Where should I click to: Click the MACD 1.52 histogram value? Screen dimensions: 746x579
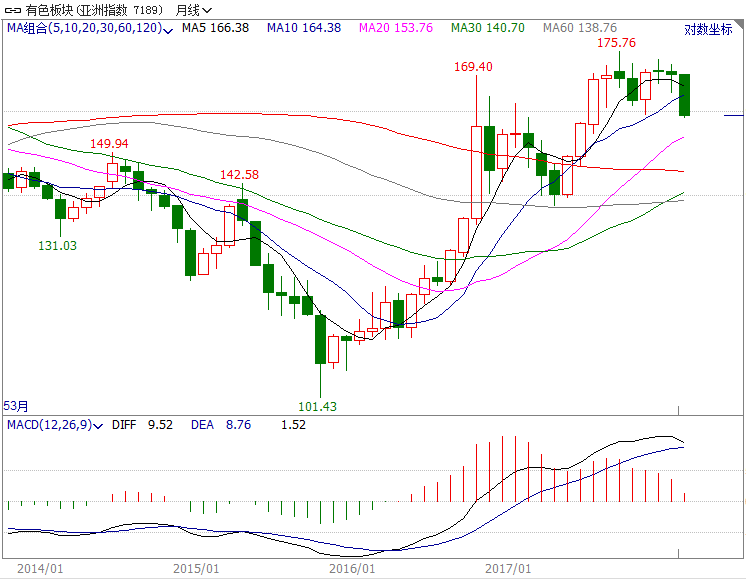click(x=293, y=424)
